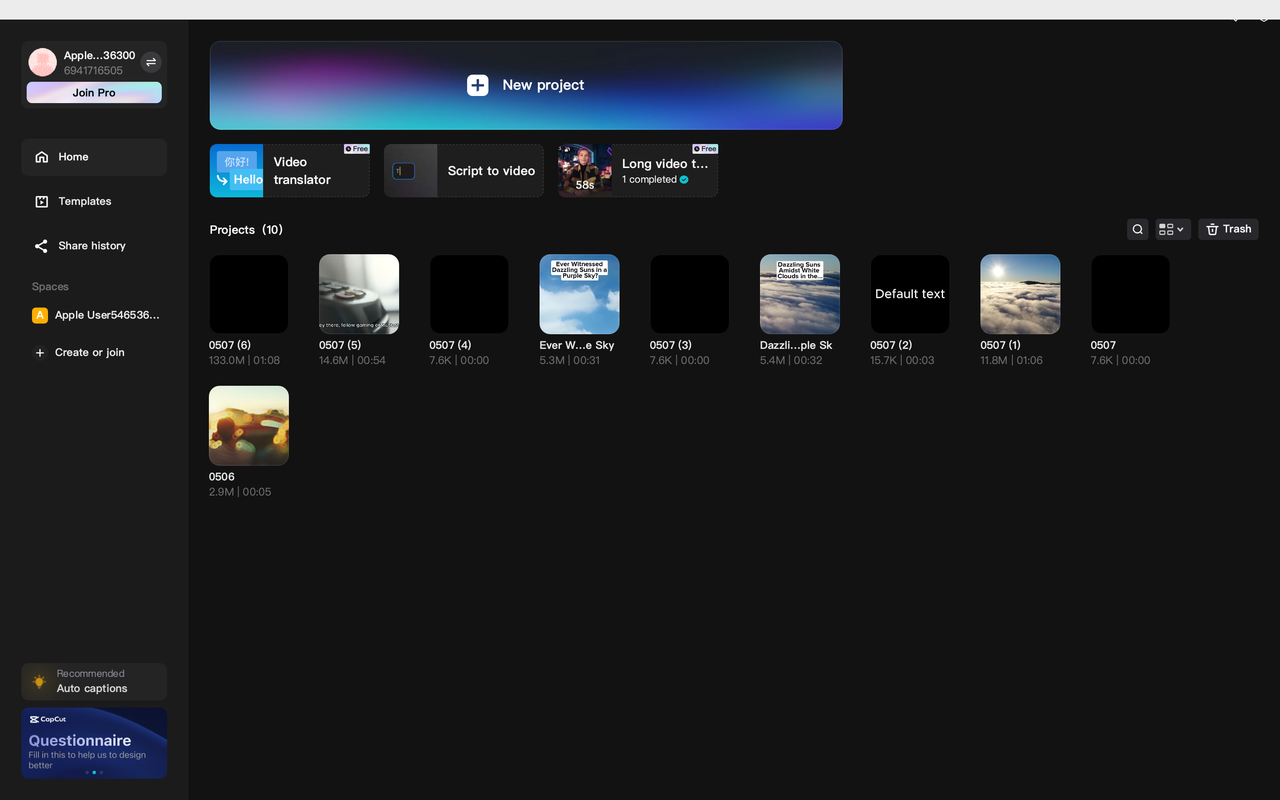The image size is (1280, 800).
Task: Open the Video translator tool
Action: pyautogui.click(x=289, y=171)
